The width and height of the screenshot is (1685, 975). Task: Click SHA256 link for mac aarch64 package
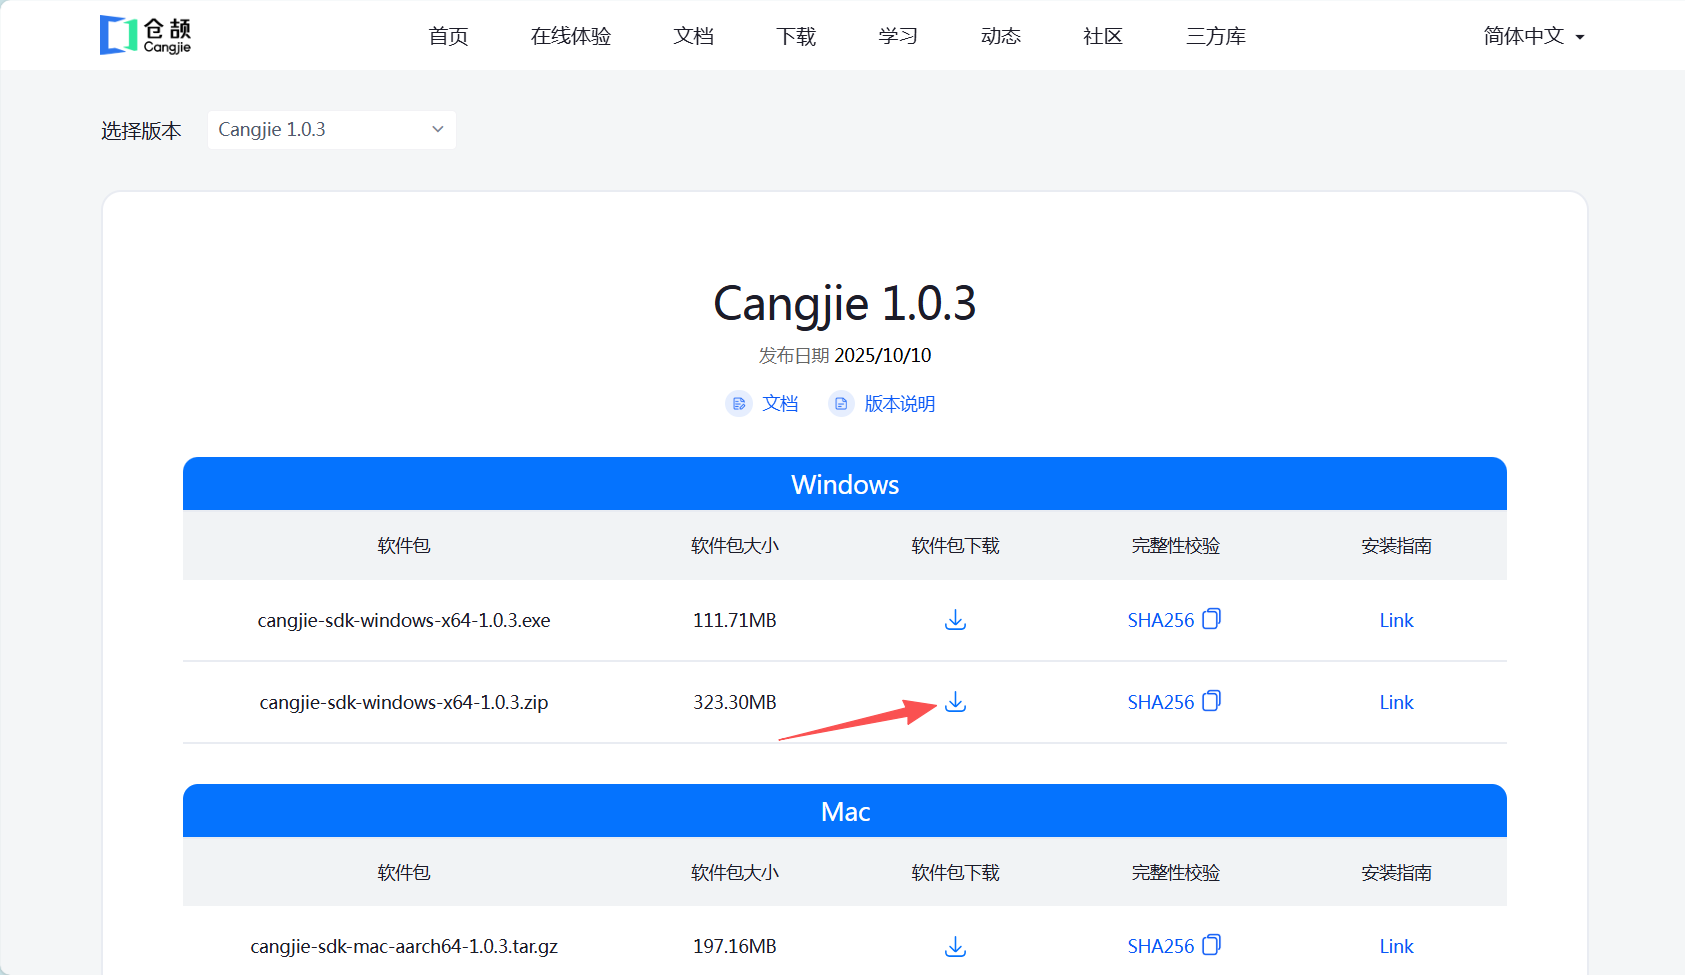[x=1161, y=946]
